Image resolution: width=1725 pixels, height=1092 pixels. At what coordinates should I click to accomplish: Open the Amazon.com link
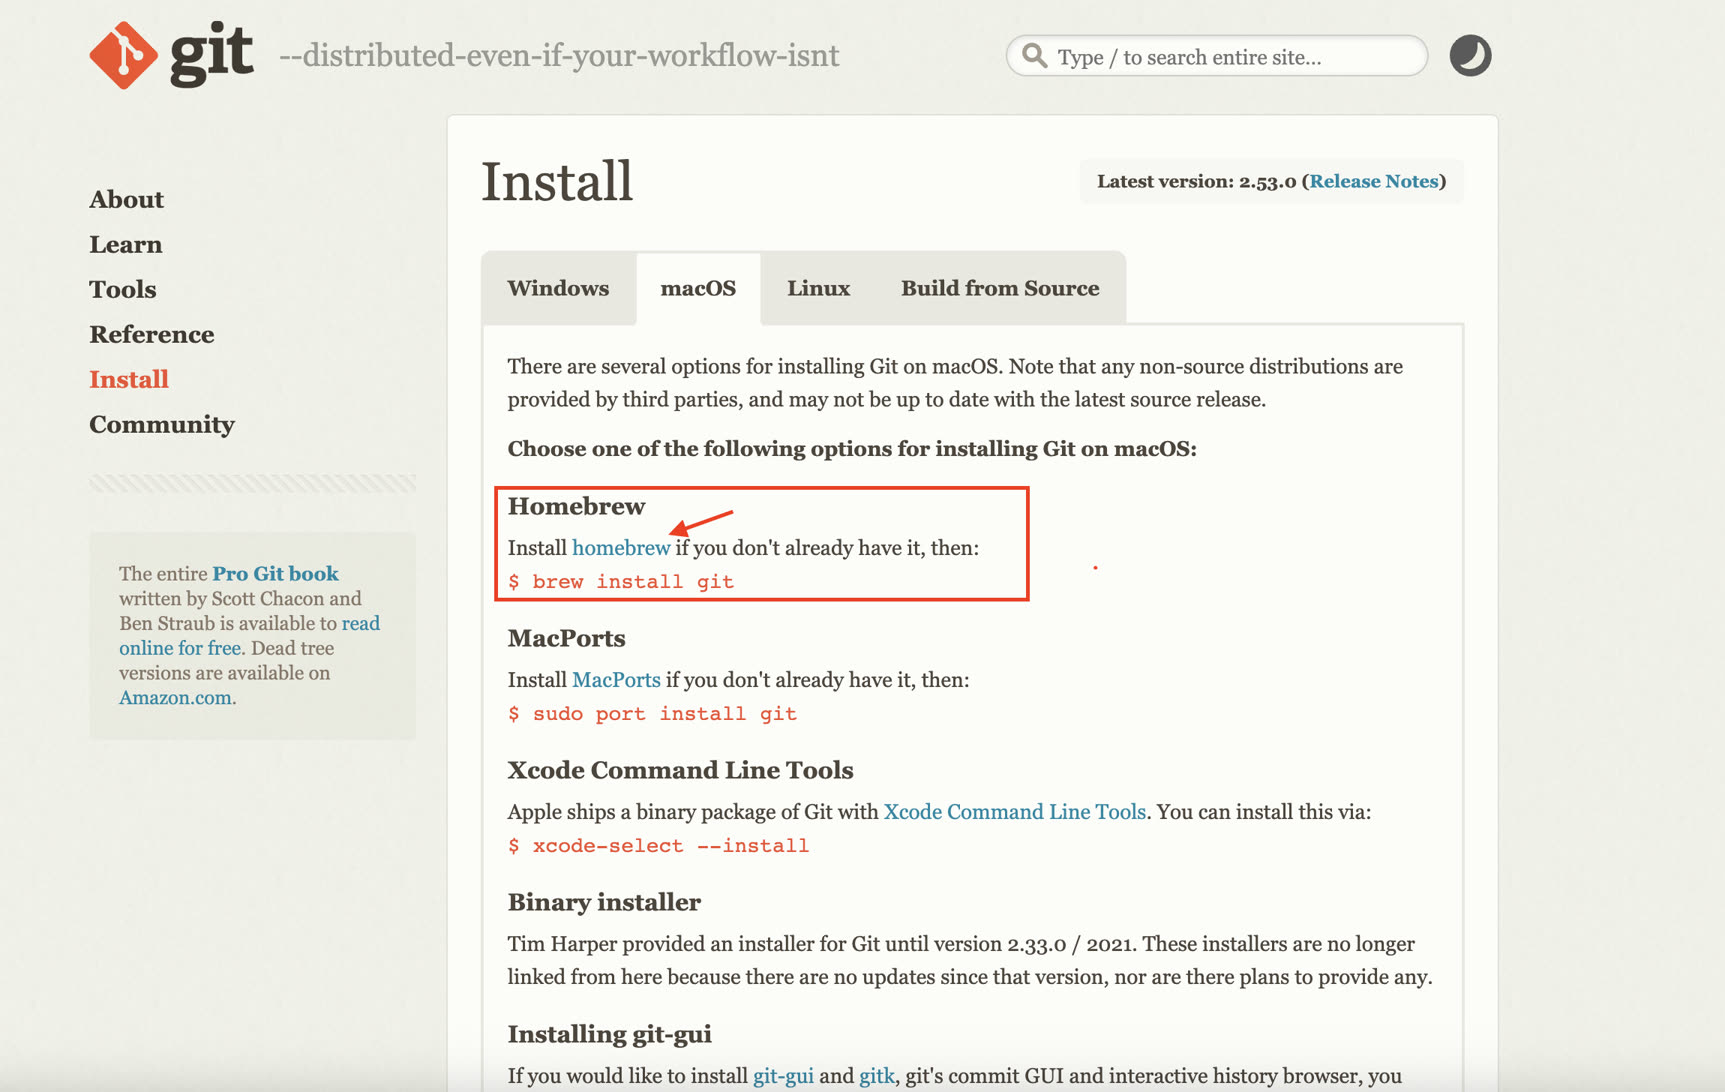[175, 697]
